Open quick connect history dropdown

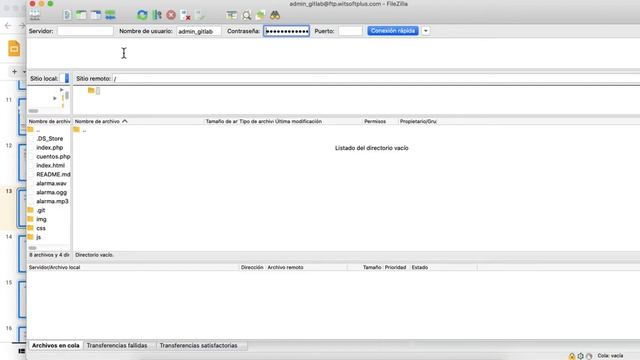(x=425, y=31)
